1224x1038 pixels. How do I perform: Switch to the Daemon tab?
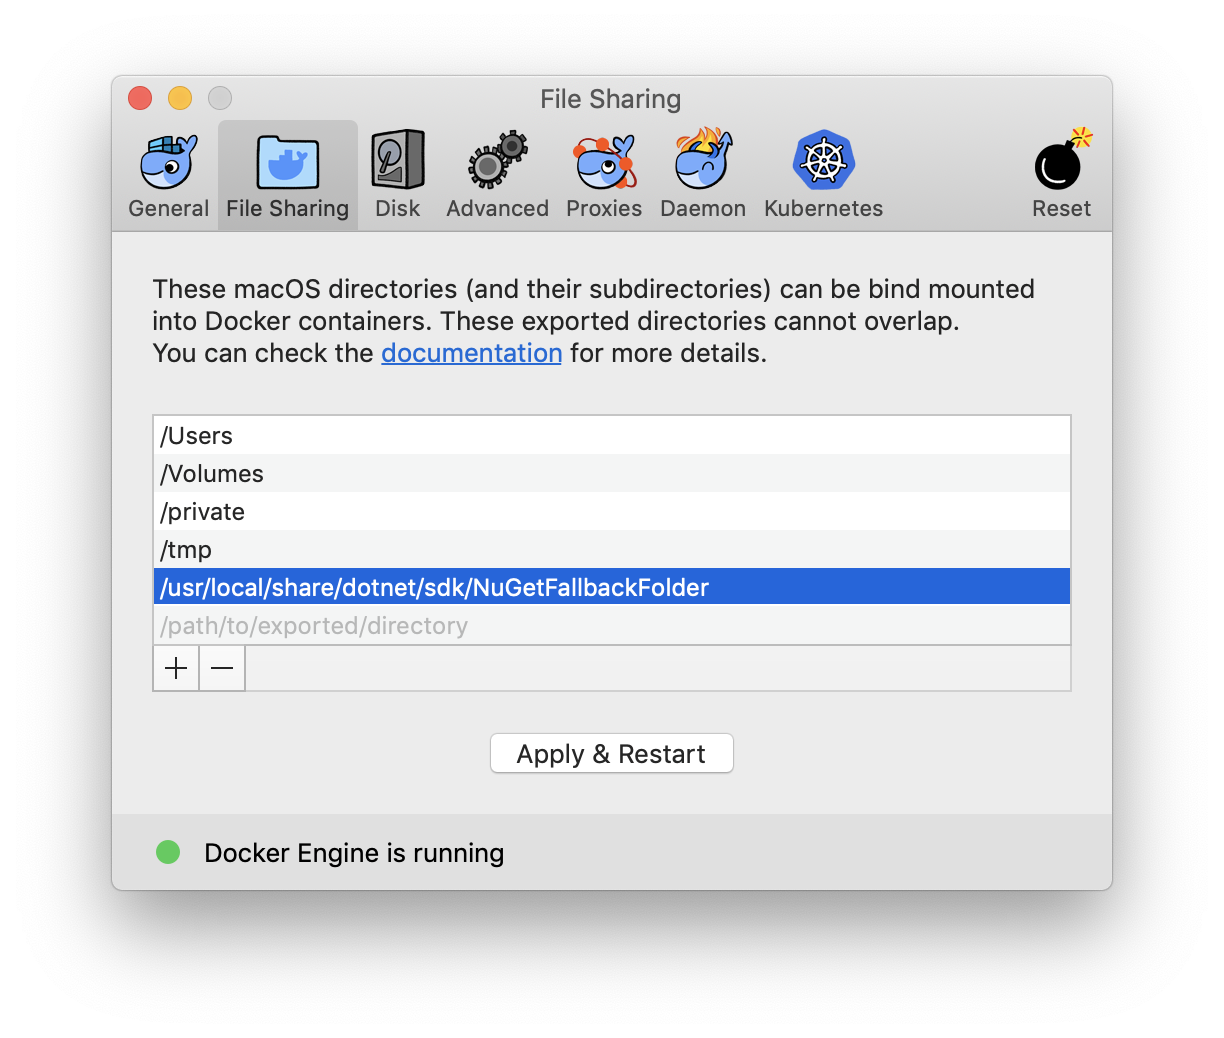[x=702, y=175]
